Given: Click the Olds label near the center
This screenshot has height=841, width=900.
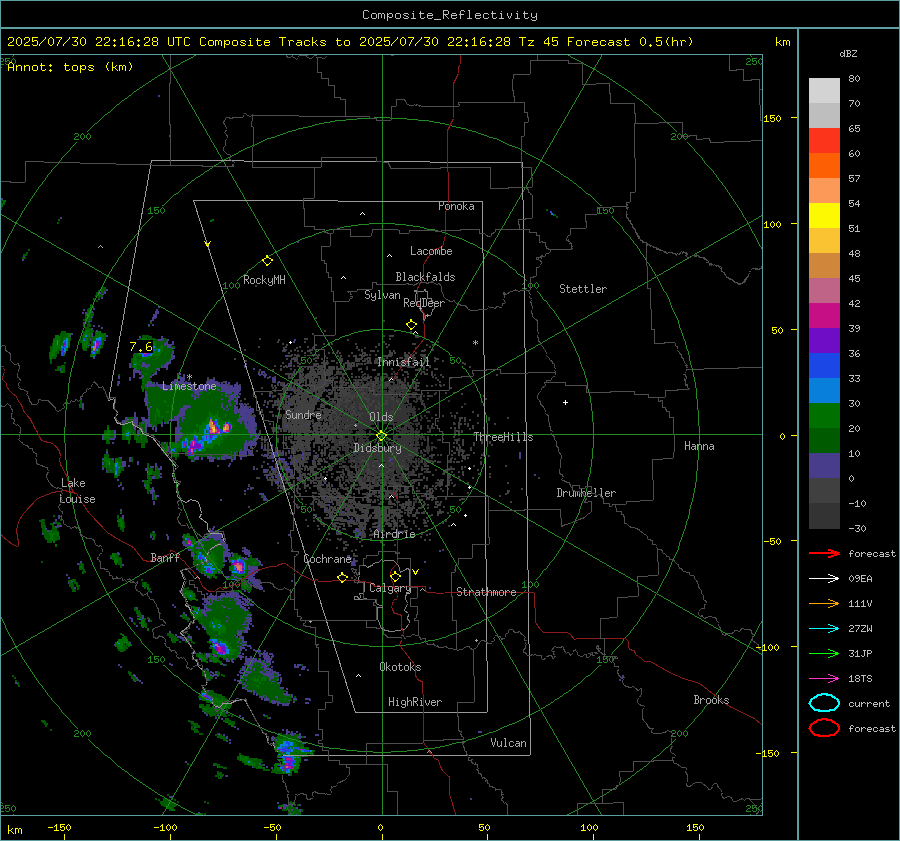Looking at the screenshot, I should tap(381, 417).
